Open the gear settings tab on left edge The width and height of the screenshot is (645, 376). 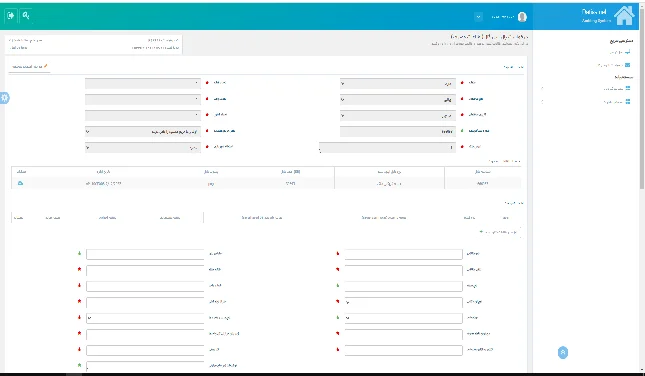pyautogui.click(x=4, y=98)
